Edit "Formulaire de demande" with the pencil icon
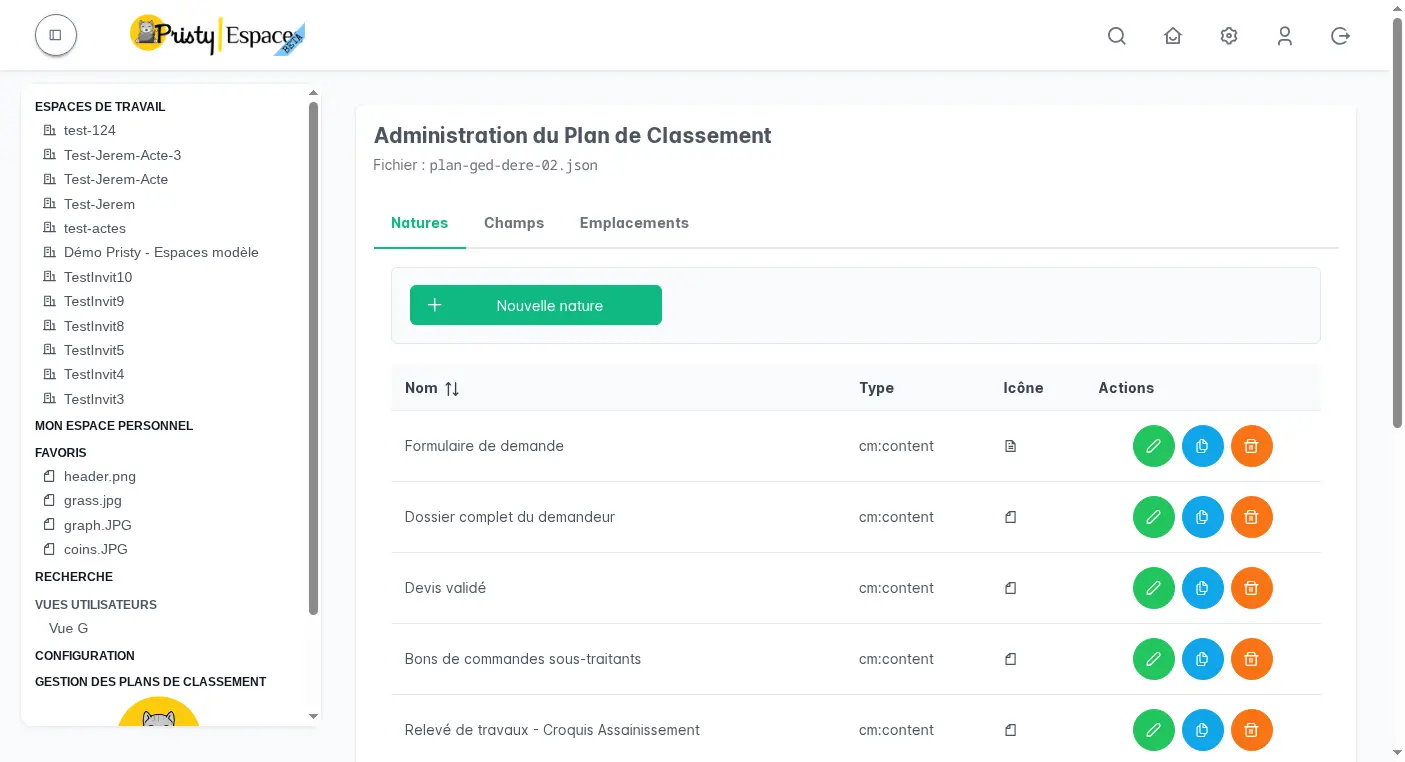The image size is (1405, 762). click(x=1153, y=446)
